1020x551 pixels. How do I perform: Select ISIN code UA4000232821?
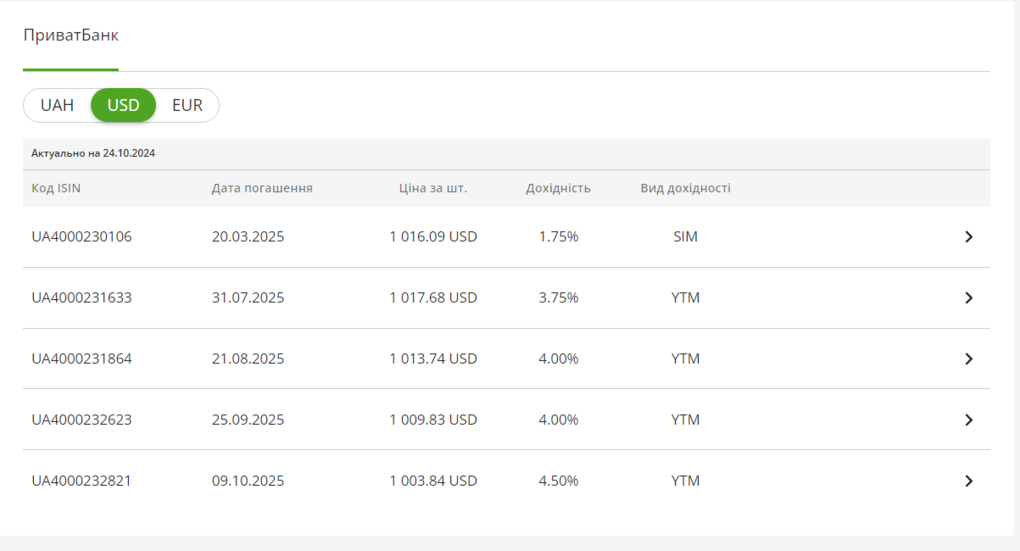(82, 481)
